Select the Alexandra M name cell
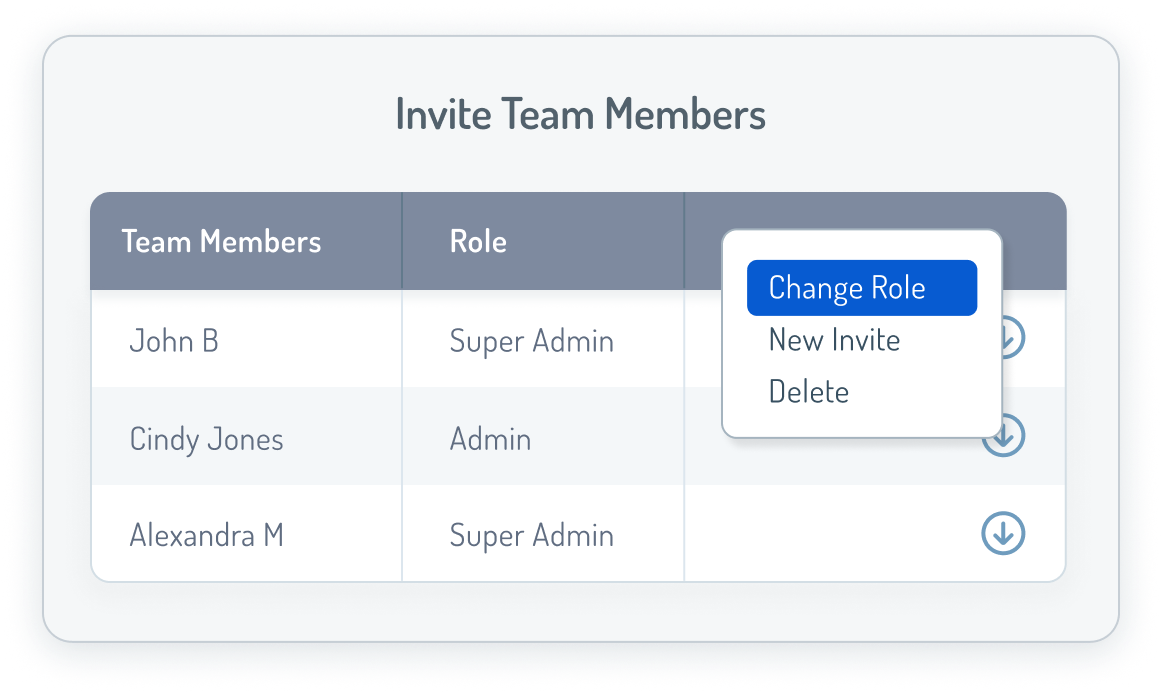 (x=206, y=535)
